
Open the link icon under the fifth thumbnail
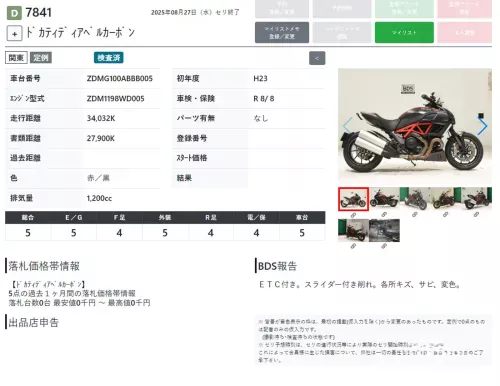click(x=476, y=215)
